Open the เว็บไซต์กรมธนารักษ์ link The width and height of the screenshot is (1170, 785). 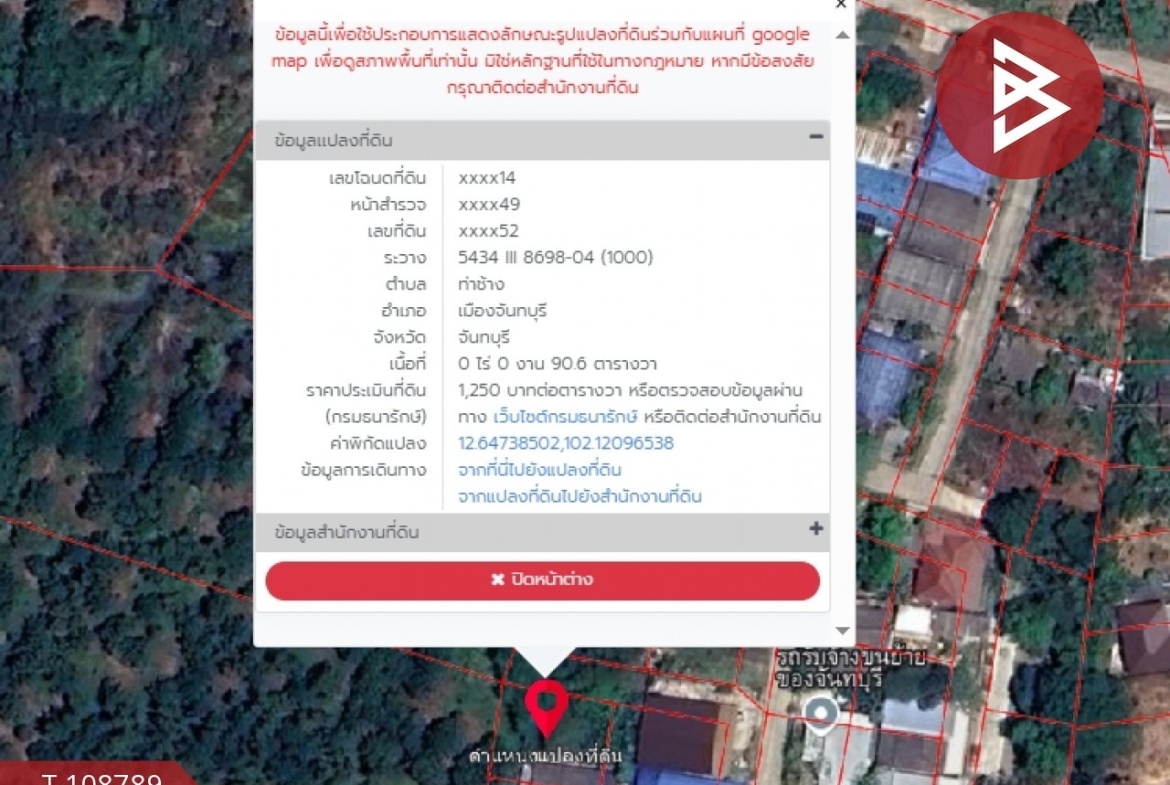pyautogui.click(x=565, y=416)
